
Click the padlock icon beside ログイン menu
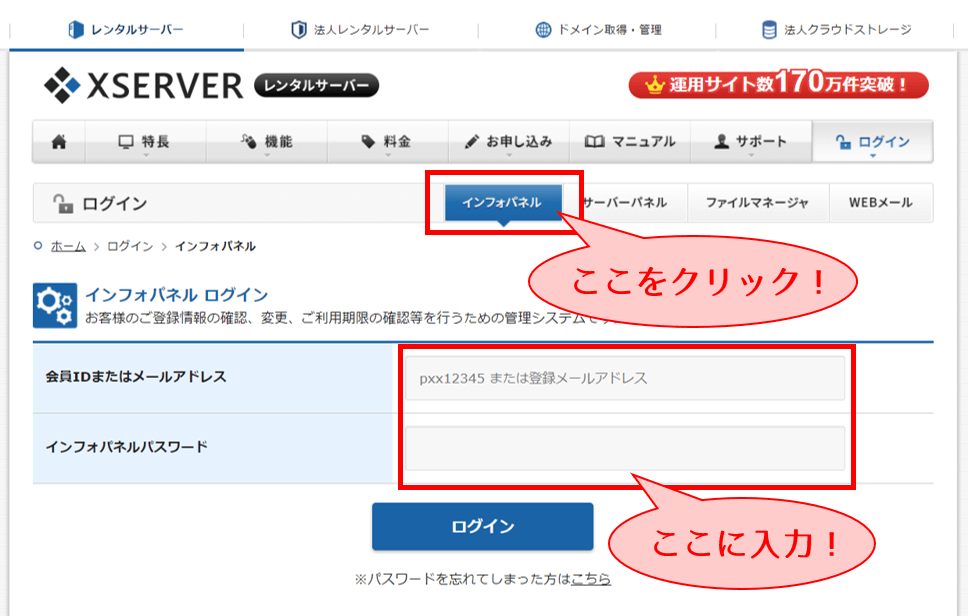[x=843, y=142]
